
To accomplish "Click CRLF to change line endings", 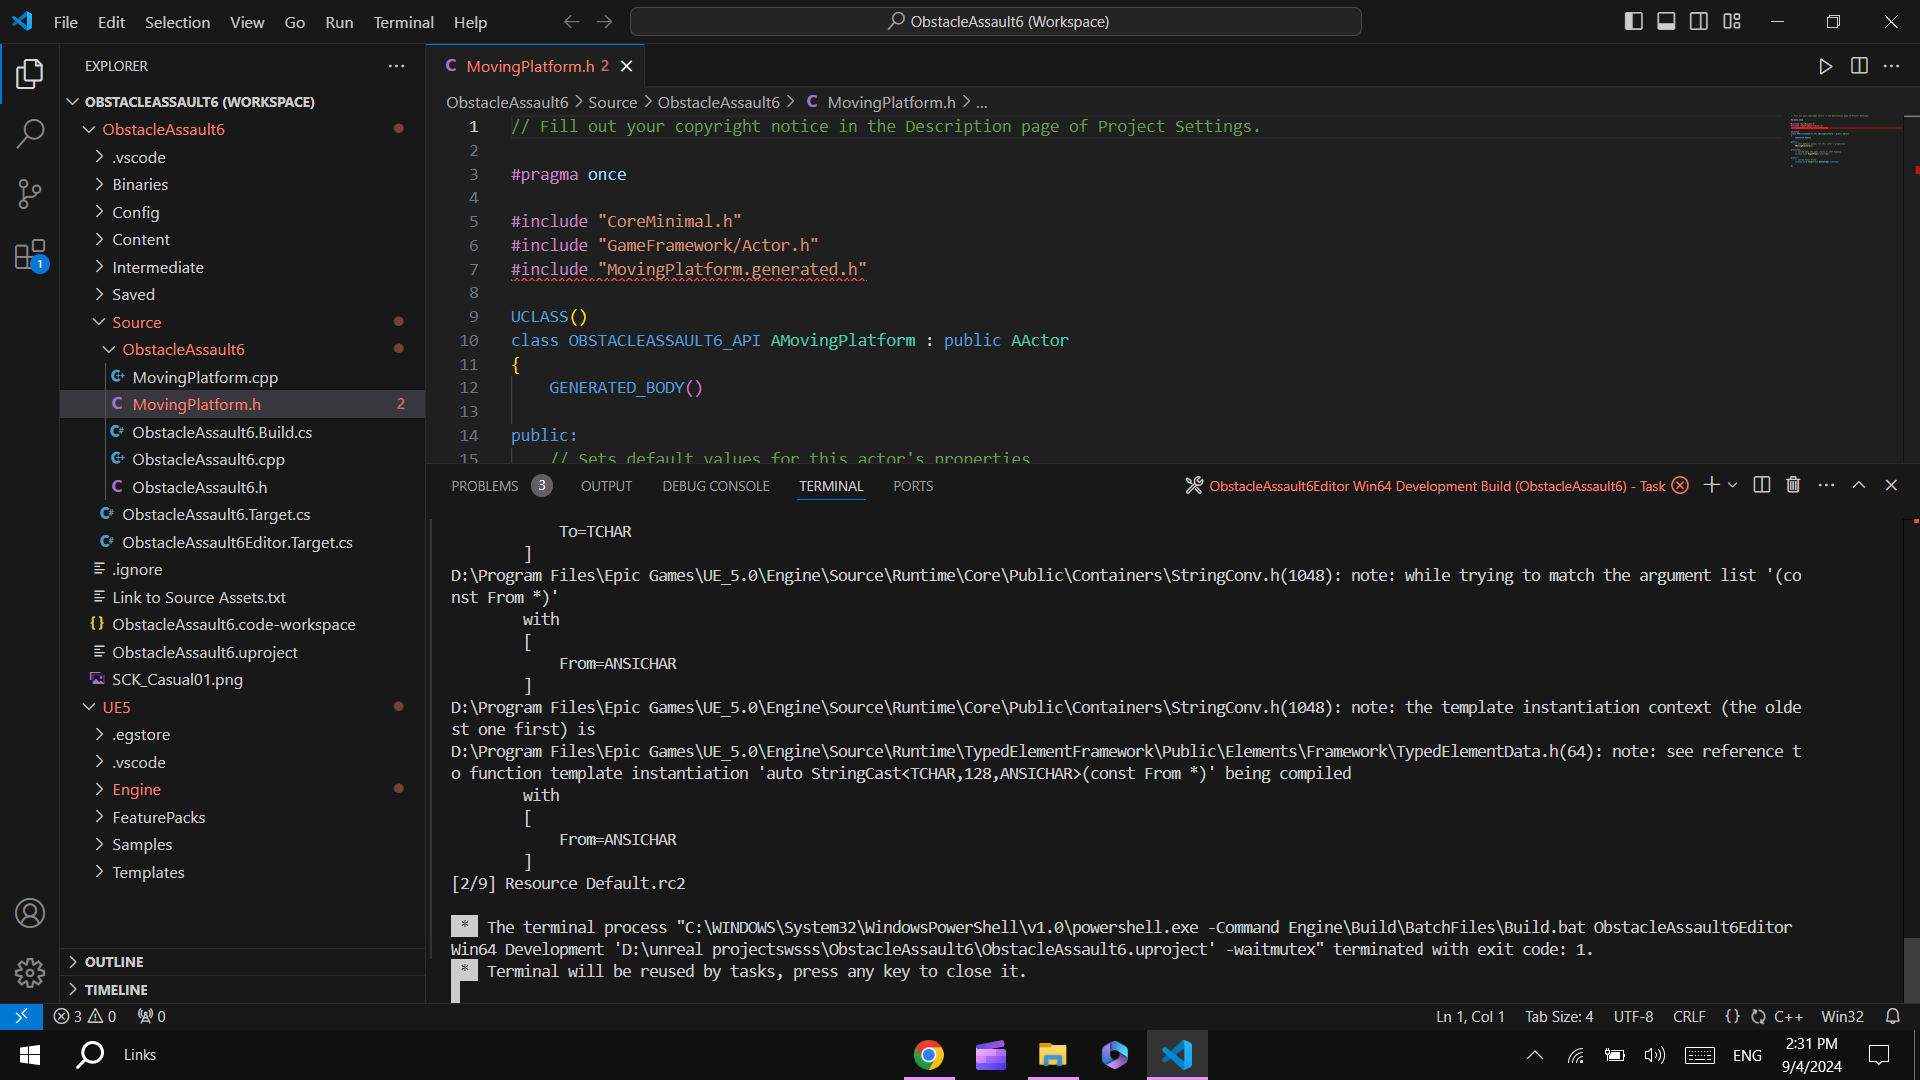I will (x=1689, y=1016).
